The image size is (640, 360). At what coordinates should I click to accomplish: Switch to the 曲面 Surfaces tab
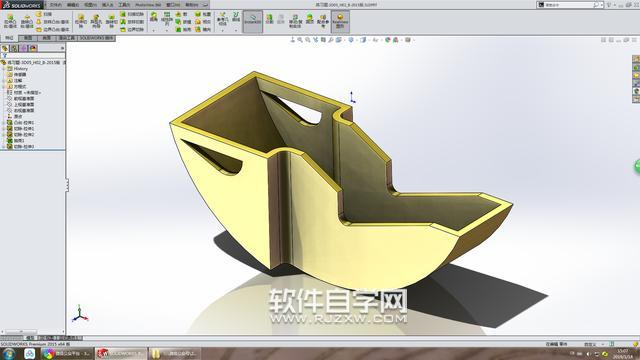click(x=46, y=38)
